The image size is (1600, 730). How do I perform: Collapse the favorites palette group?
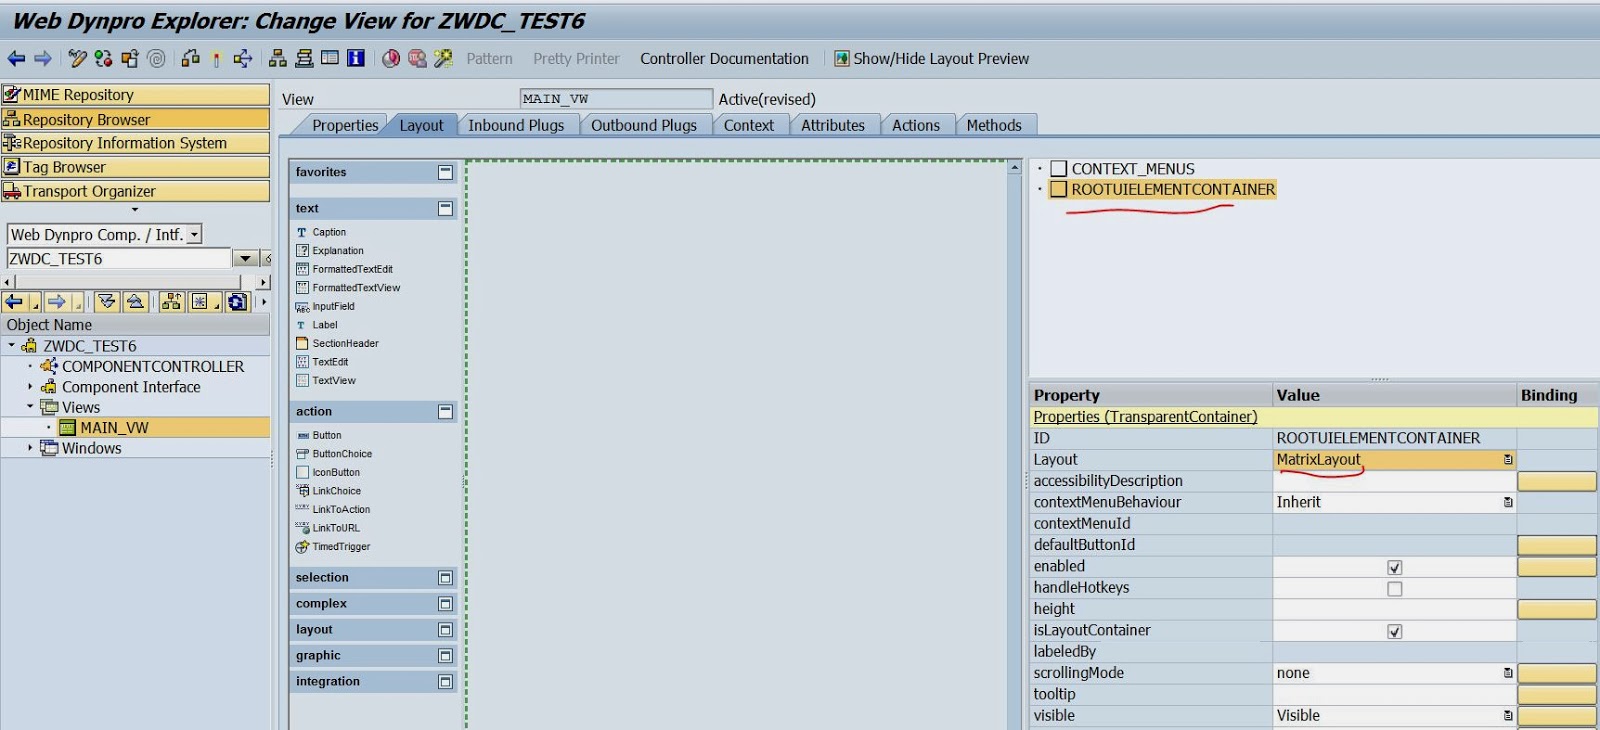tap(446, 173)
